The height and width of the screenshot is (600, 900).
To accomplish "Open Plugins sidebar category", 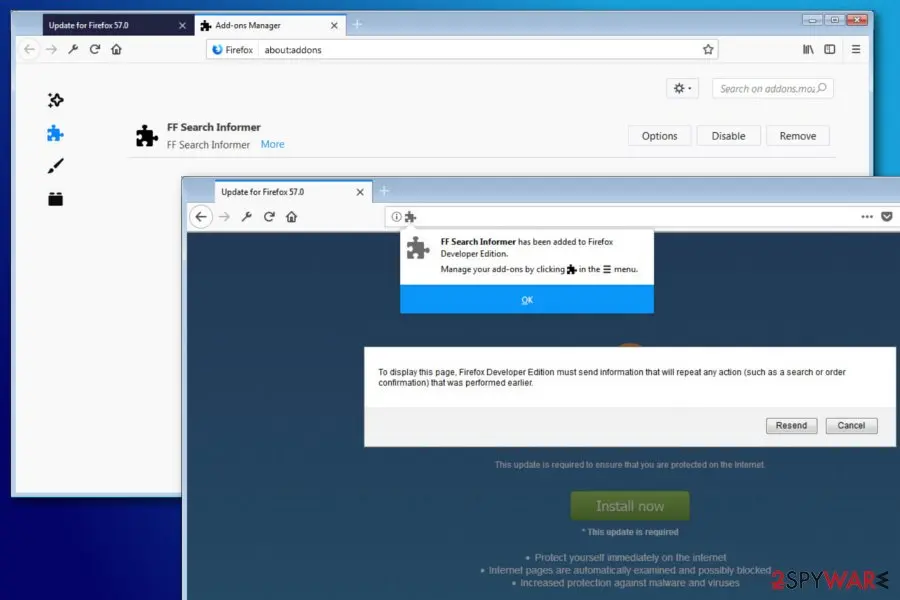I will pos(55,199).
